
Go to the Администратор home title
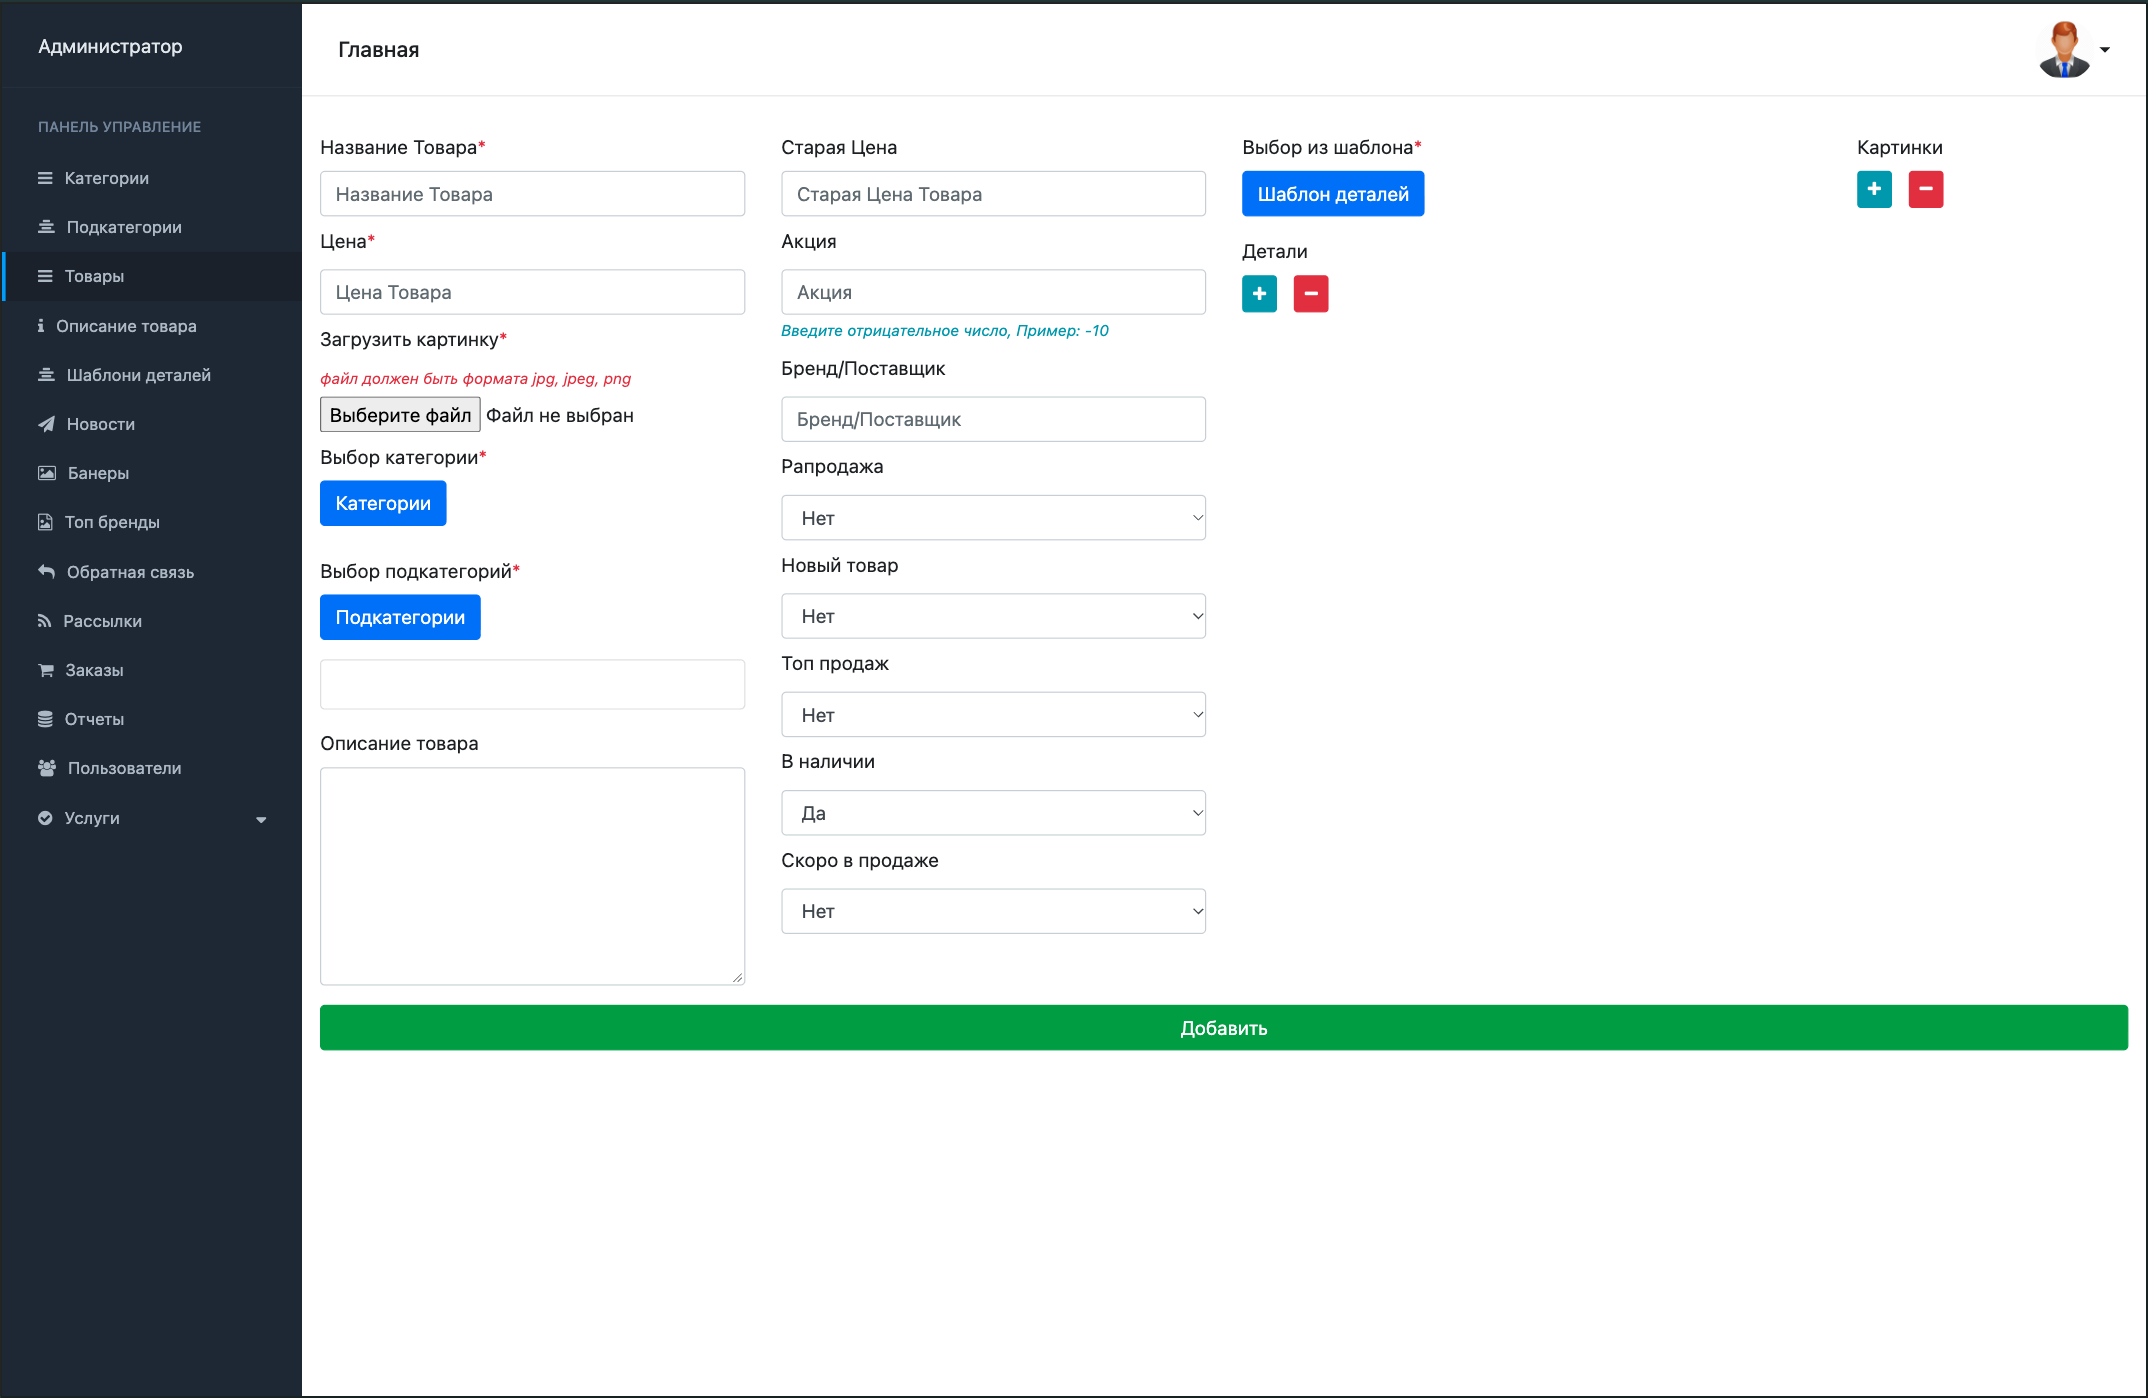110,46
